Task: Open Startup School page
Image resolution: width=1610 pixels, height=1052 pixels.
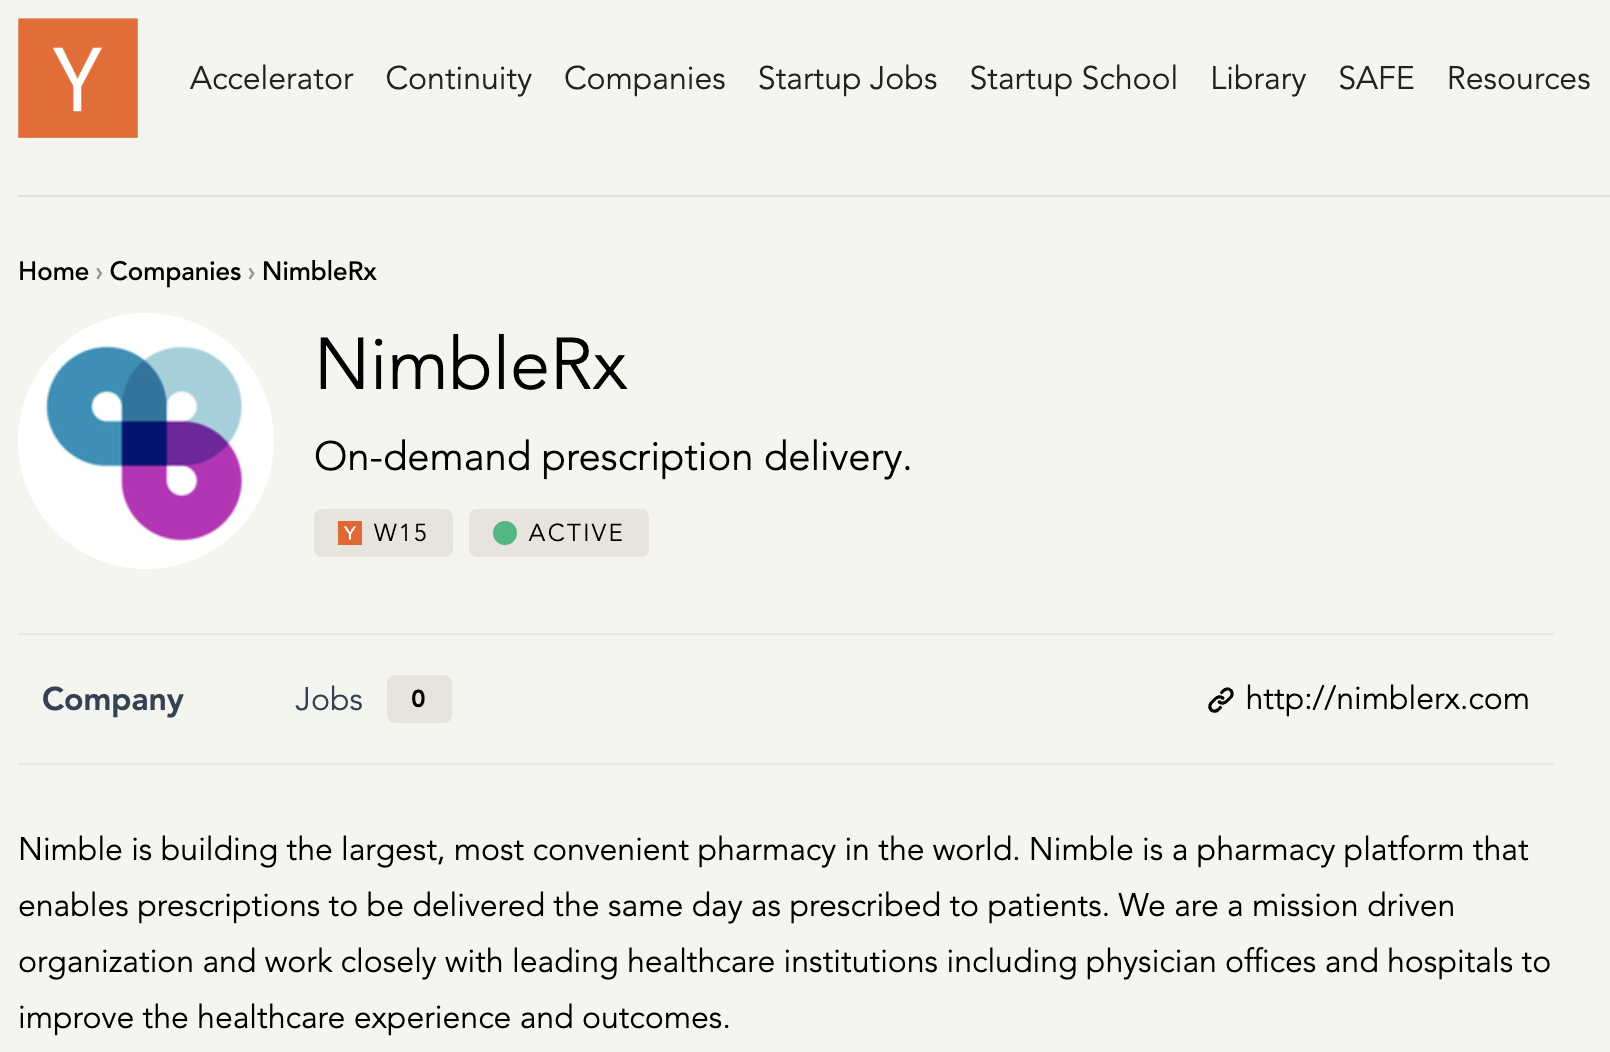Action: (1073, 78)
